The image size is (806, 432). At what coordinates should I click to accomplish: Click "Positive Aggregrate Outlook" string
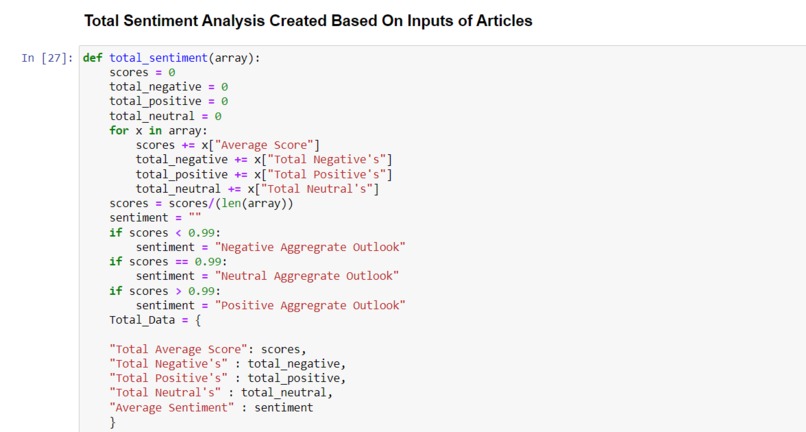click(310, 305)
